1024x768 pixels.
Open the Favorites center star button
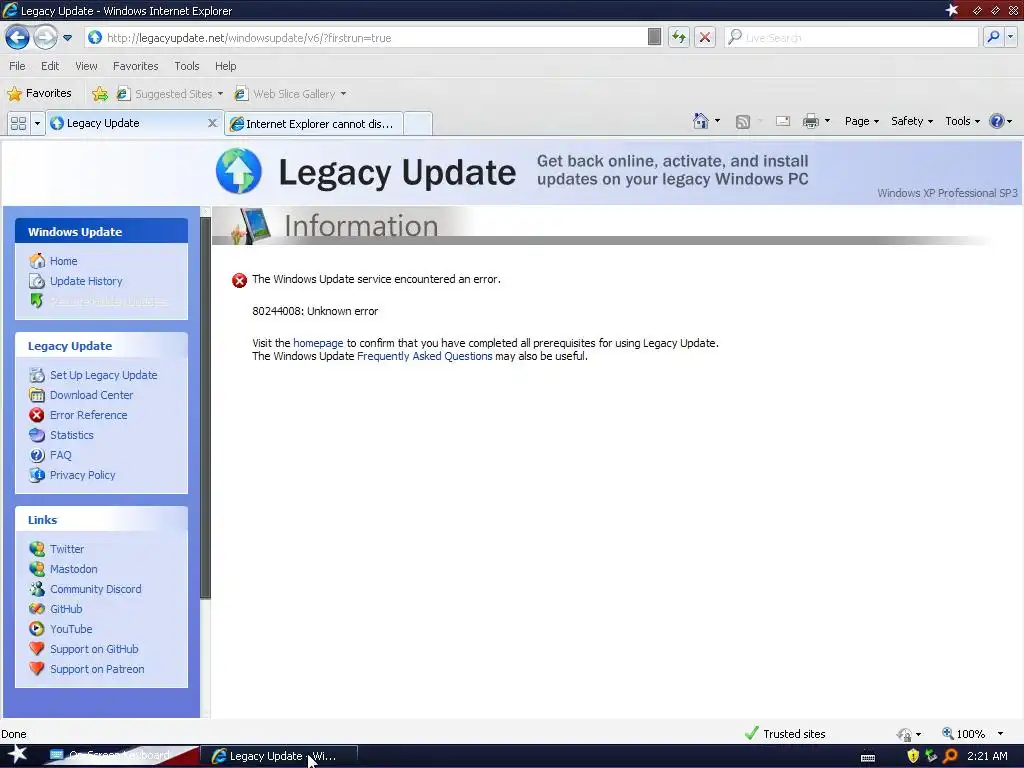(39, 93)
